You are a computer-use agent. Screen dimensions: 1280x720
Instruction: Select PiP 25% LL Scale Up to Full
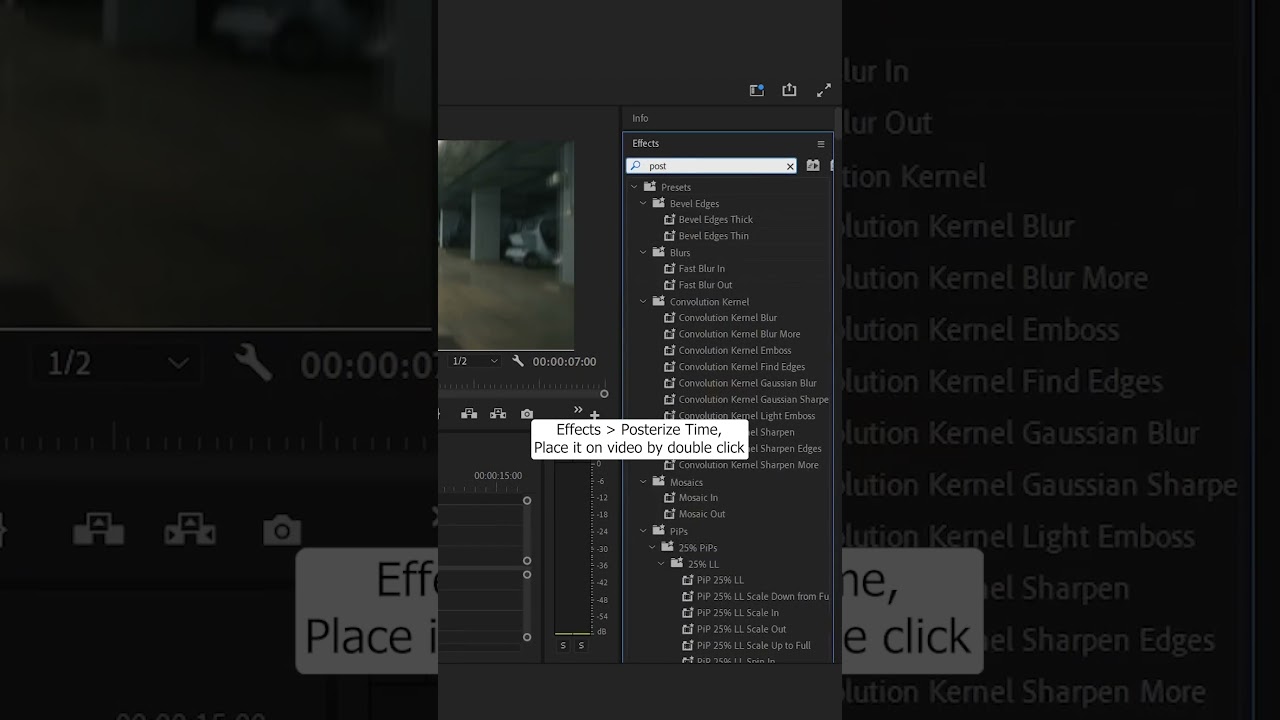coord(753,646)
